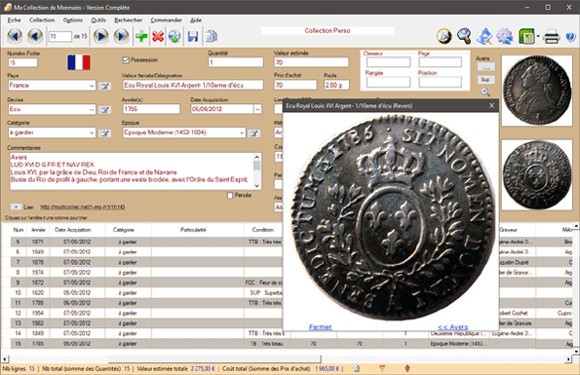Click Fermer link in coin popup
Screen dimensions: 580x375
click(x=320, y=327)
